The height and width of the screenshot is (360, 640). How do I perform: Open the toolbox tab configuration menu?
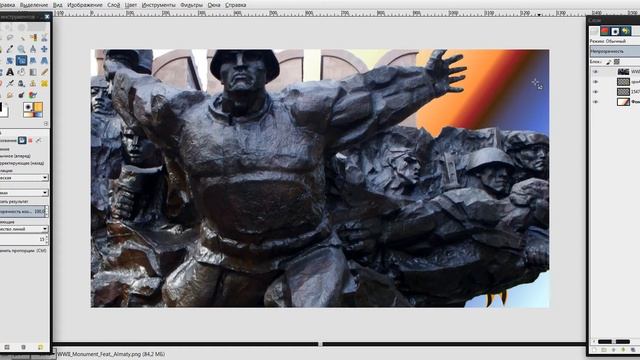[x=46, y=123]
